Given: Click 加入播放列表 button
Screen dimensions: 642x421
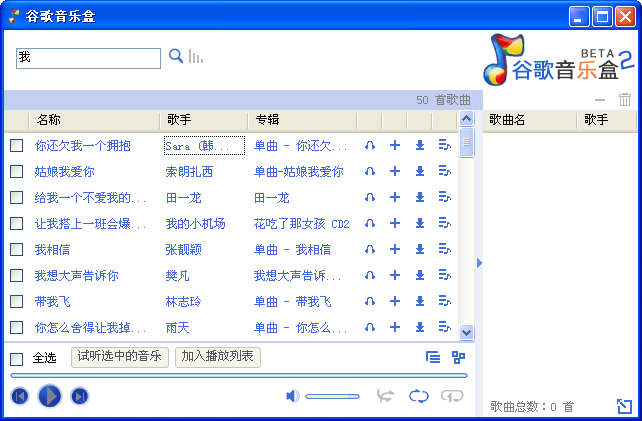Looking at the screenshot, I should [x=217, y=357].
